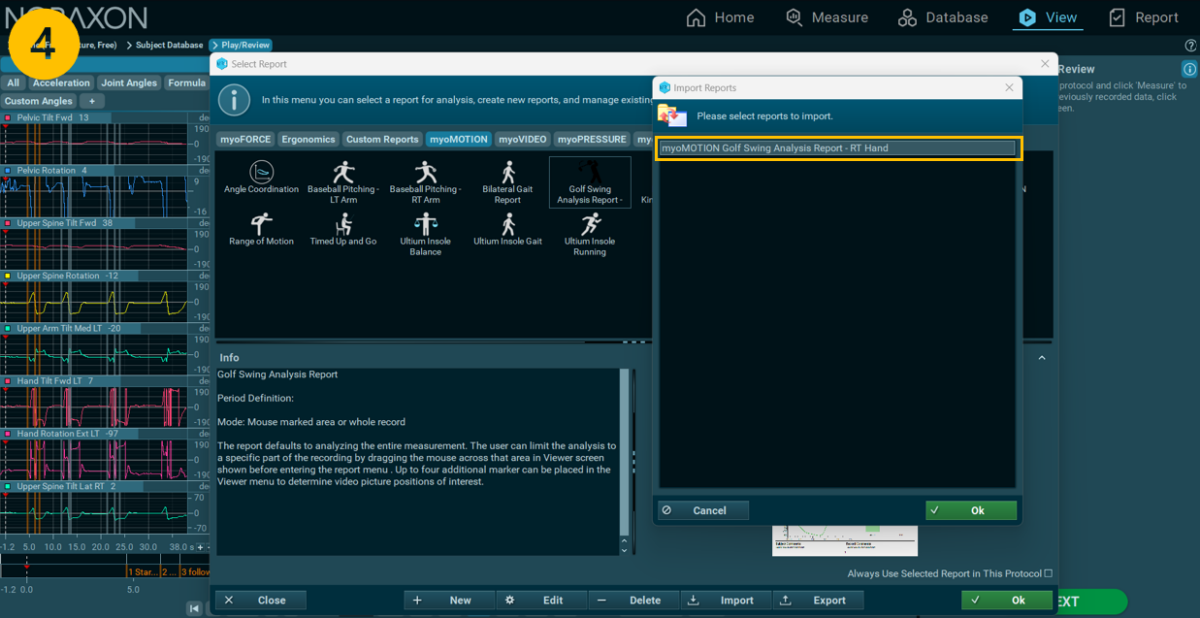Filter signals by Formula
This screenshot has height=618, width=1200.
click(186, 83)
